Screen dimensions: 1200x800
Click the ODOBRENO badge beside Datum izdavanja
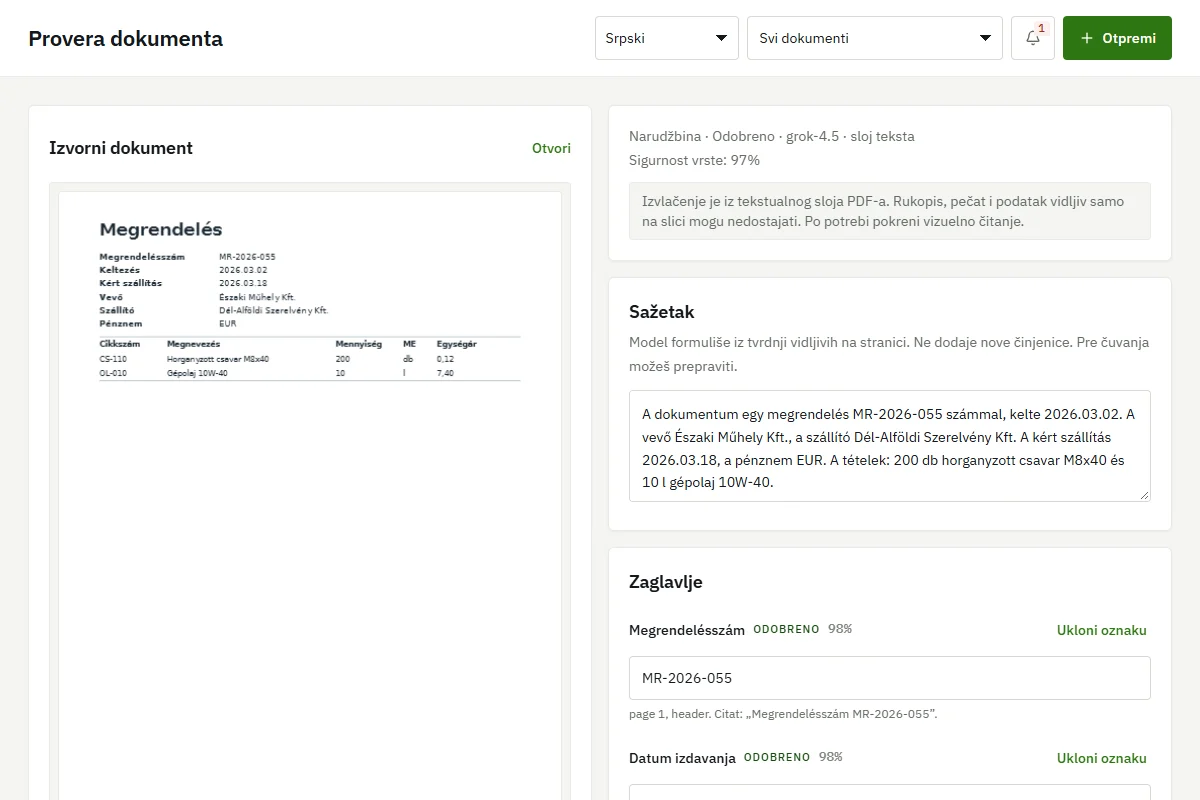coord(777,757)
